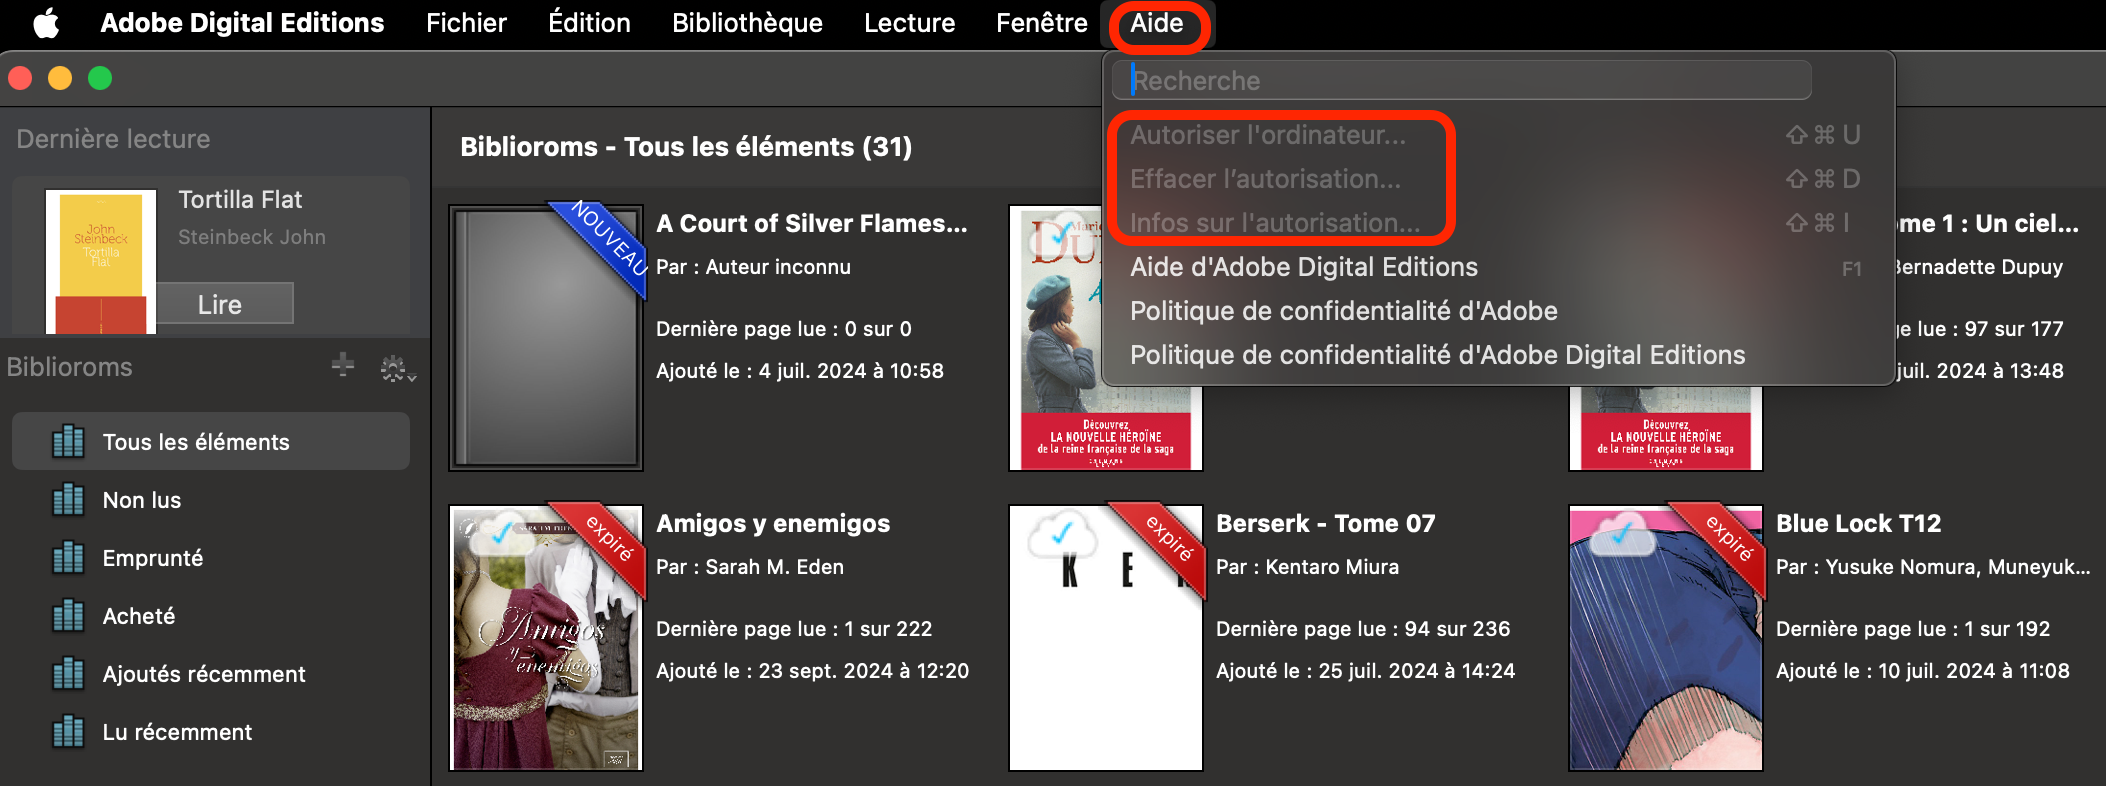The width and height of the screenshot is (2106, 786).
Task: Open the Apple menu
Action: point(46,23)
